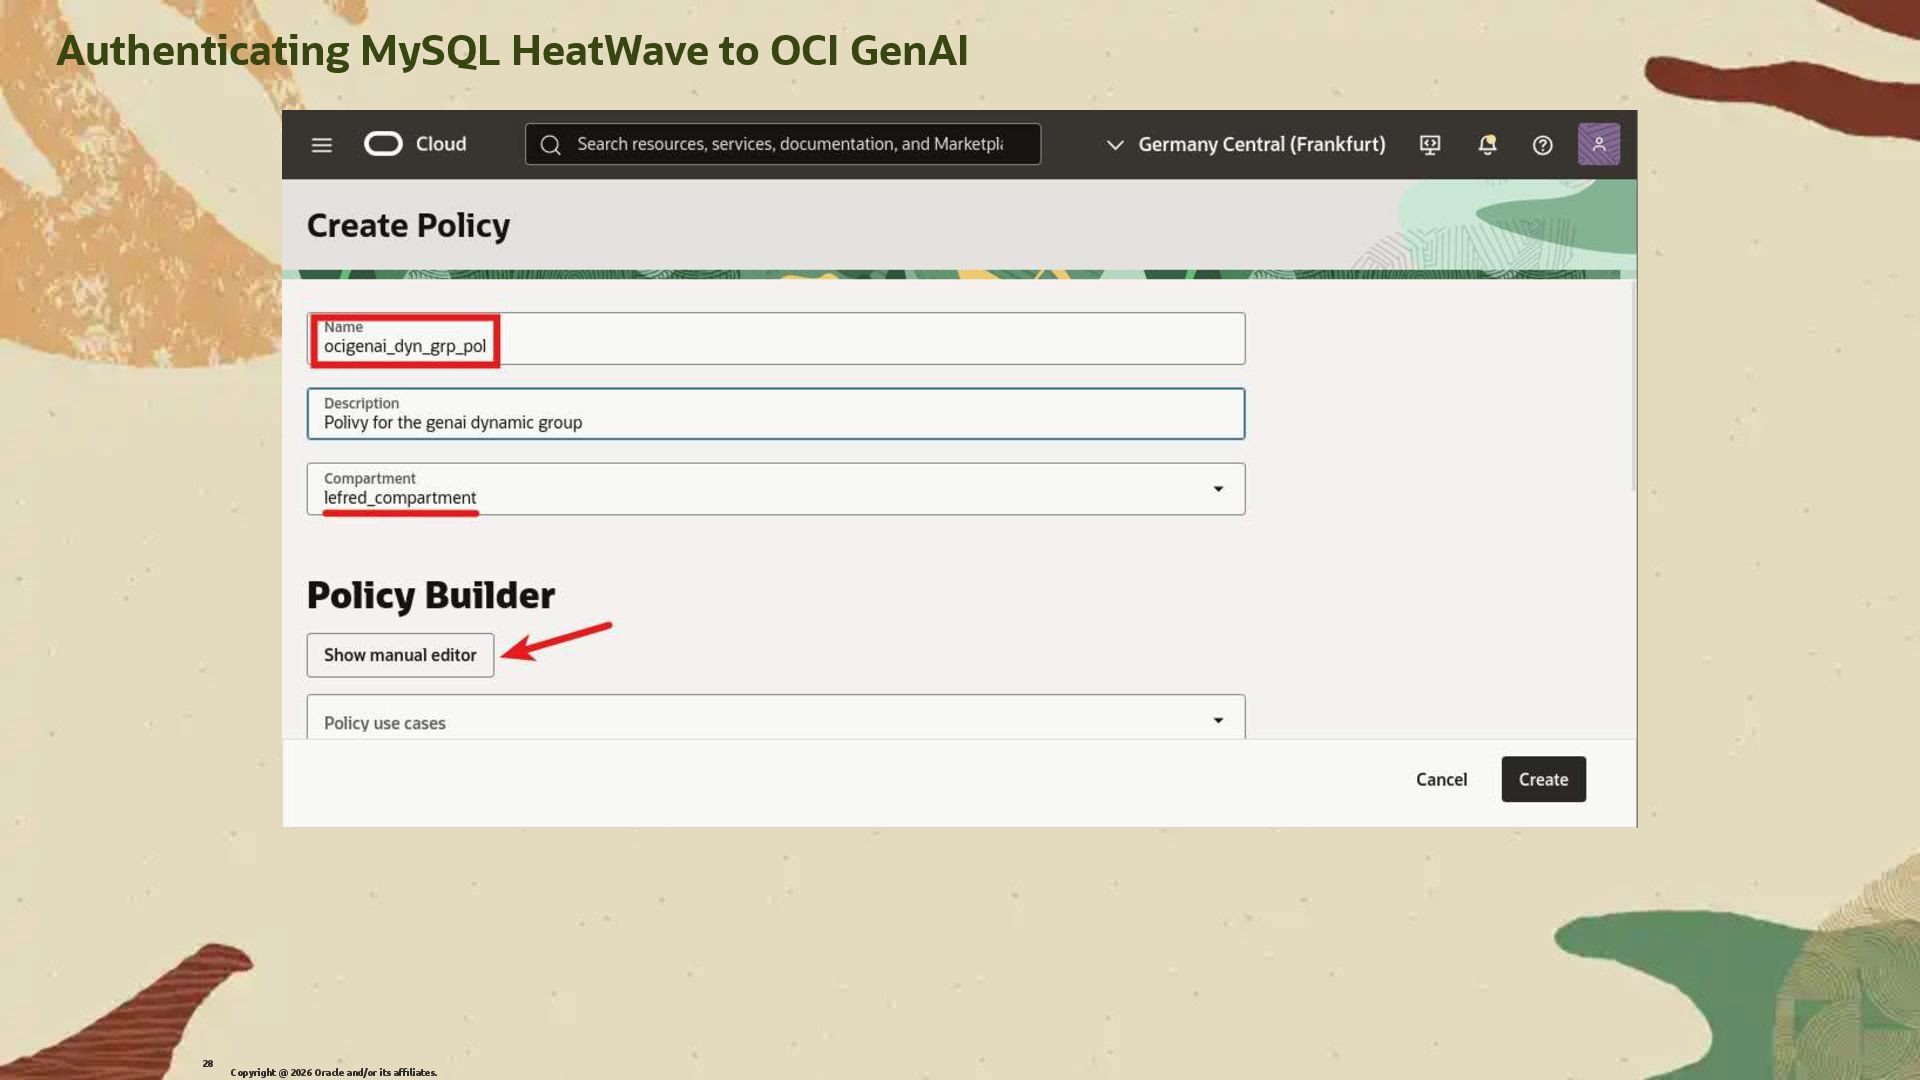Click the Cloud text beside the logo
This screenshot has width=1920, height=1080.
click(441, 144)
